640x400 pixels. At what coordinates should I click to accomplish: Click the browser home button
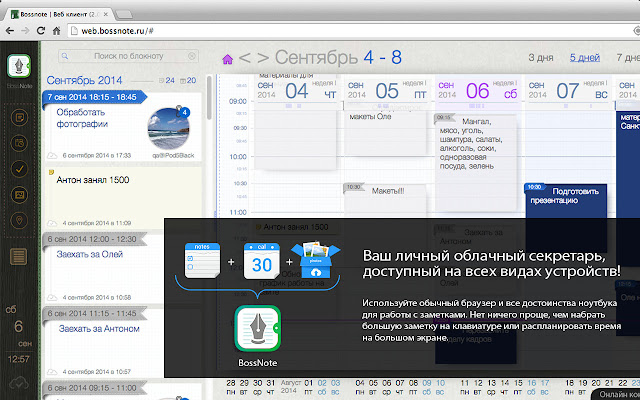coord(56,31)
